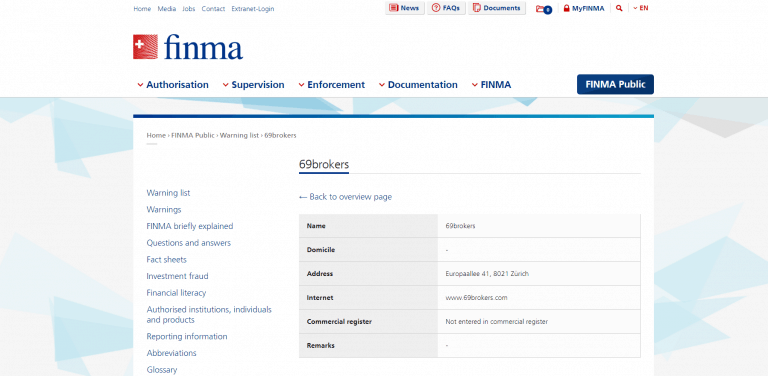The width and height of the screenshot is (768, 376).
Task: Open Extranet-Login link
Action: pyautogui.click(x=253, y=9)
